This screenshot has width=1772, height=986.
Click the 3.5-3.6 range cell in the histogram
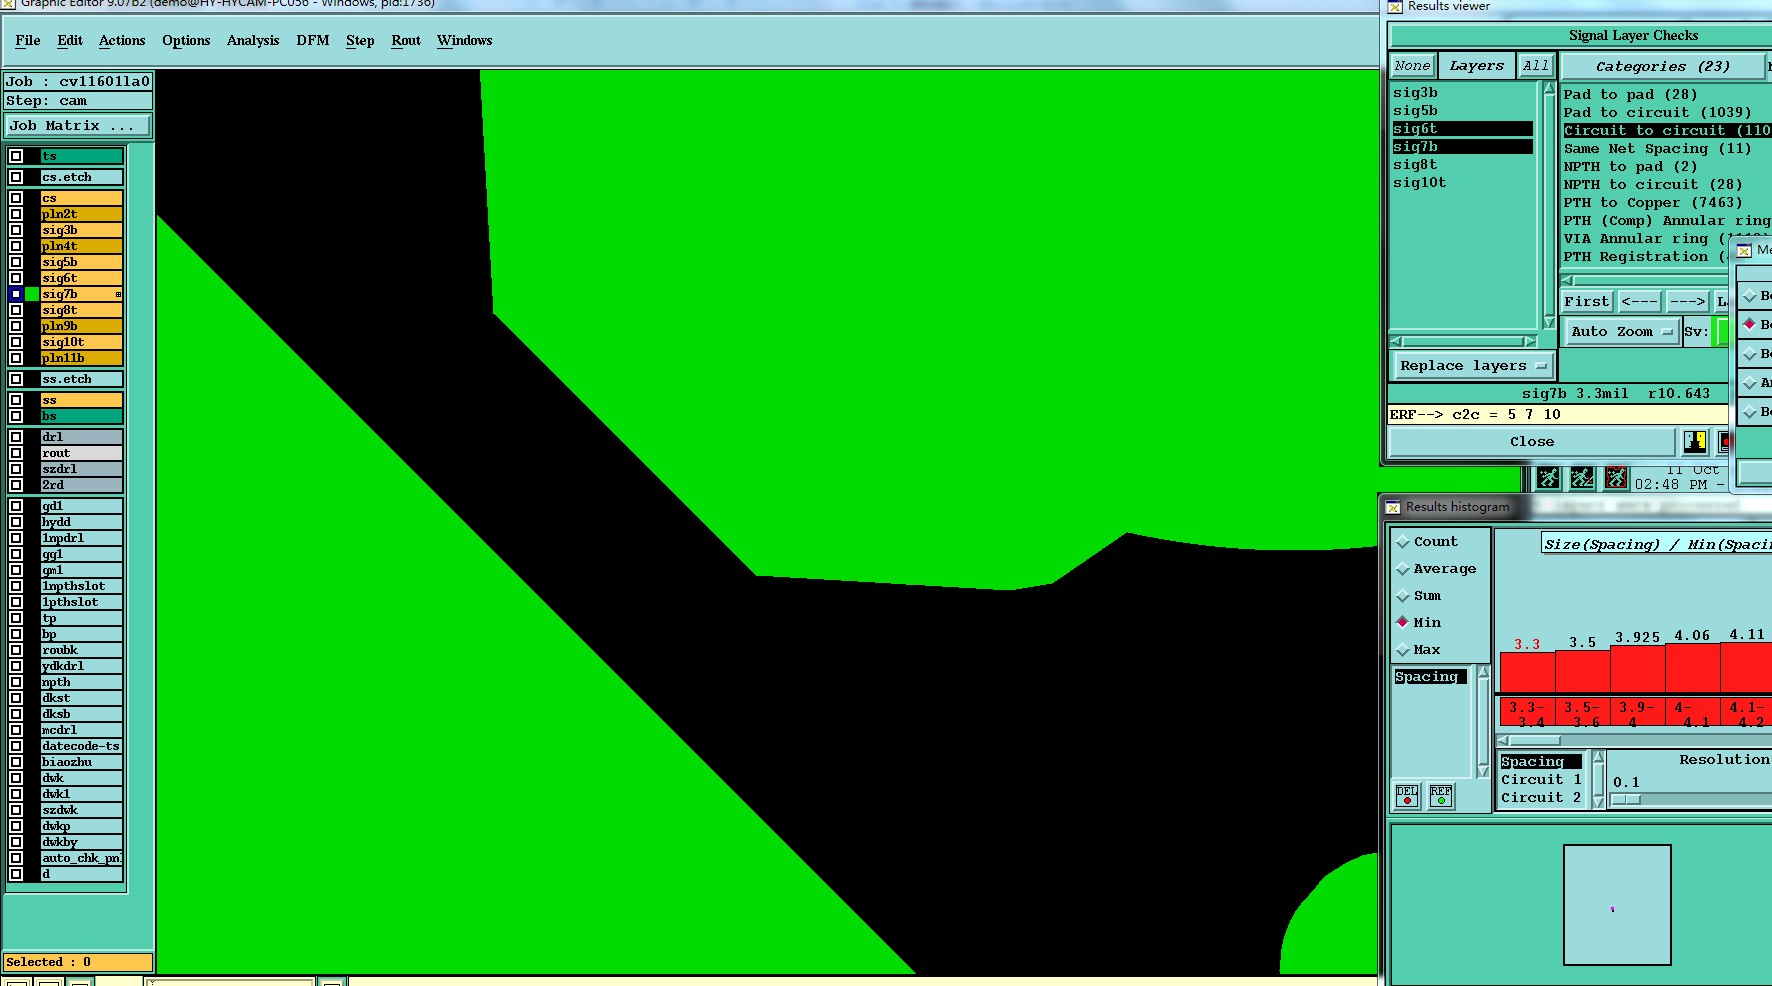pyautogui.click(x=1582, y=713)
